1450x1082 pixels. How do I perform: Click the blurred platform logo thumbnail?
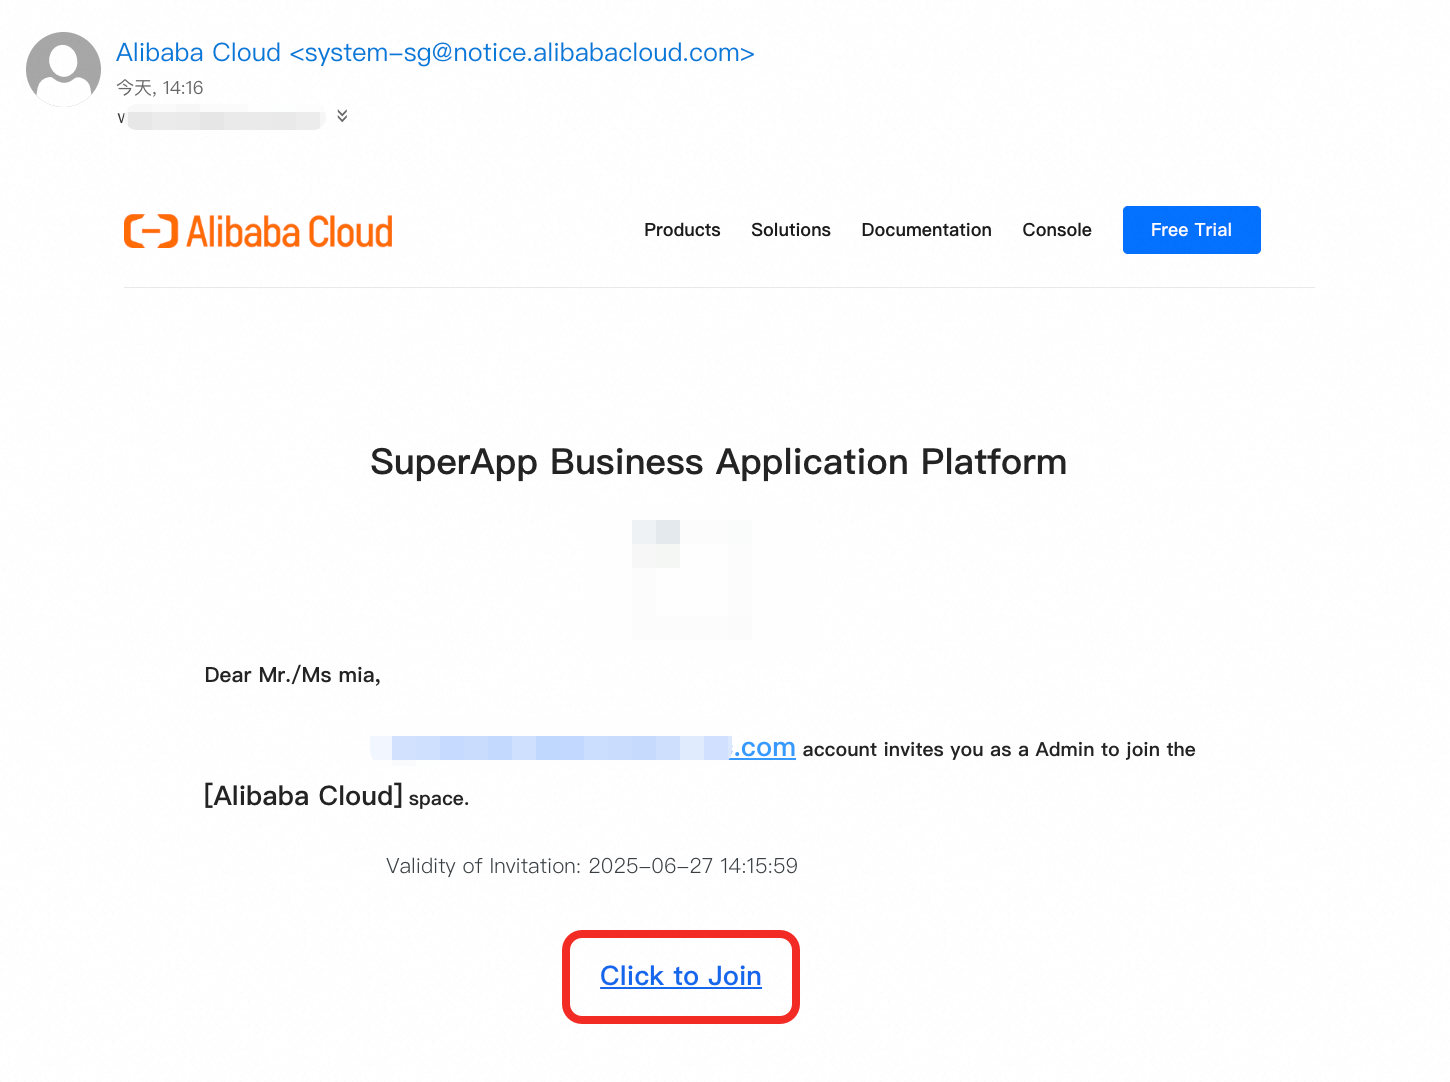(x=692, y=580)
